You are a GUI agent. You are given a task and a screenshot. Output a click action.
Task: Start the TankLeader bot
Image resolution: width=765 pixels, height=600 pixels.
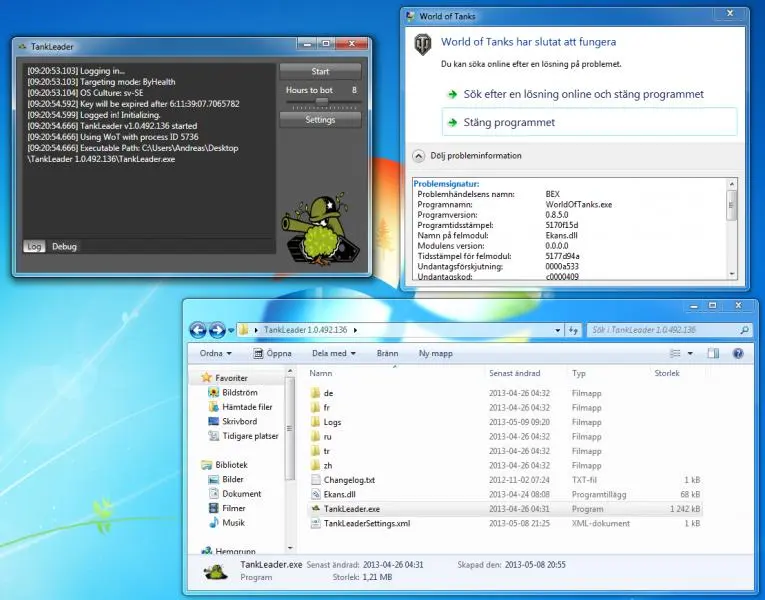tap(320, 71)
